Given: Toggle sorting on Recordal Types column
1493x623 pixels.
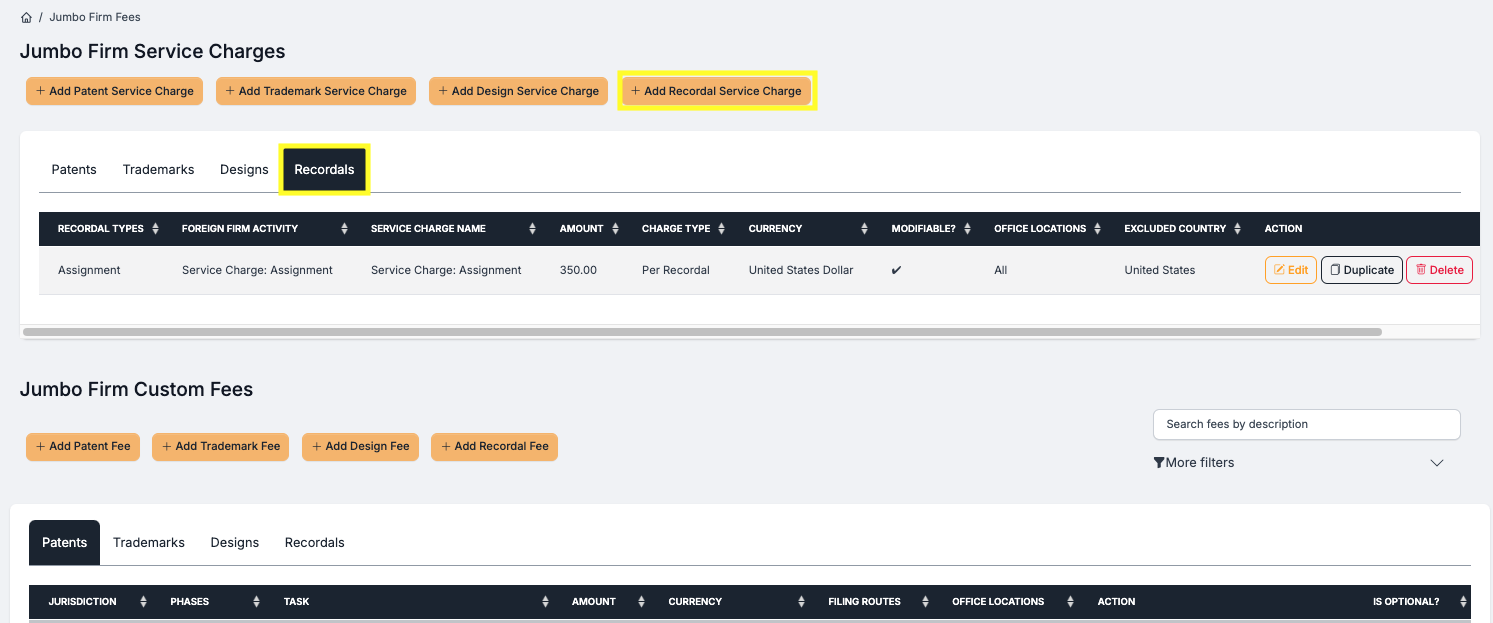Looking at the screenshot, I should pos(155,228).
